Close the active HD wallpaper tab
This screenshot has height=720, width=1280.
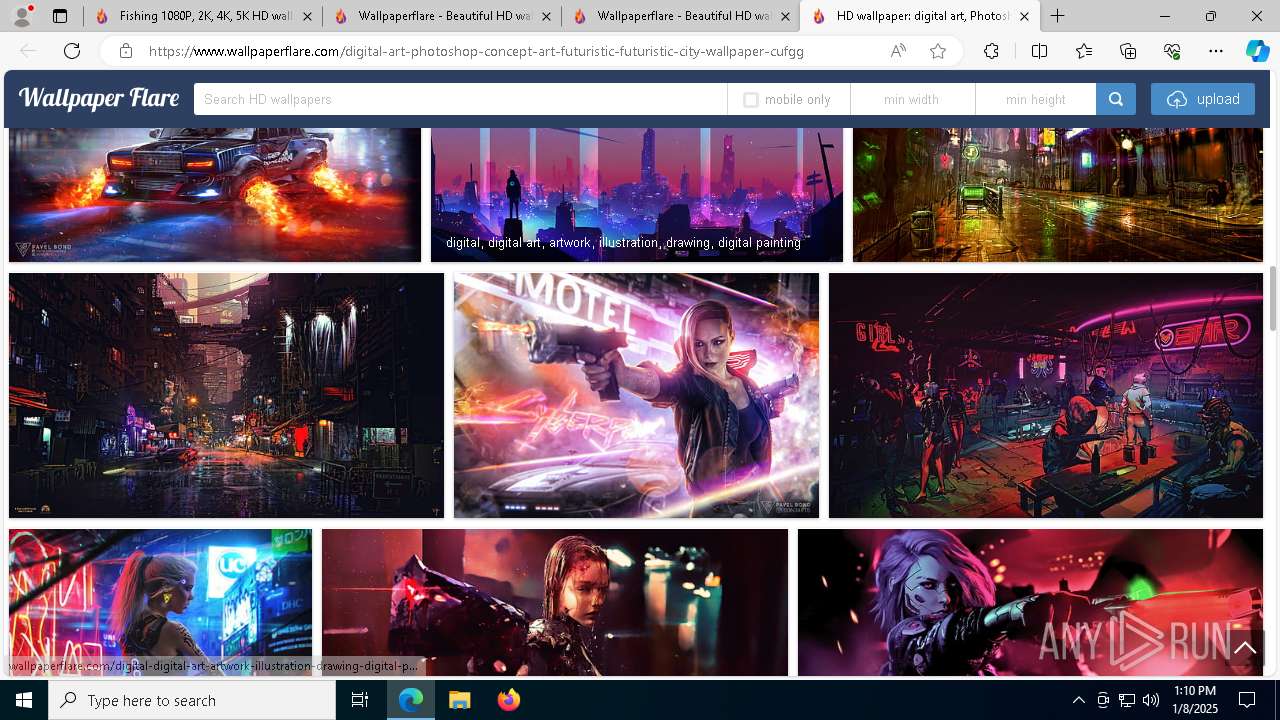tap(1024, 16)
